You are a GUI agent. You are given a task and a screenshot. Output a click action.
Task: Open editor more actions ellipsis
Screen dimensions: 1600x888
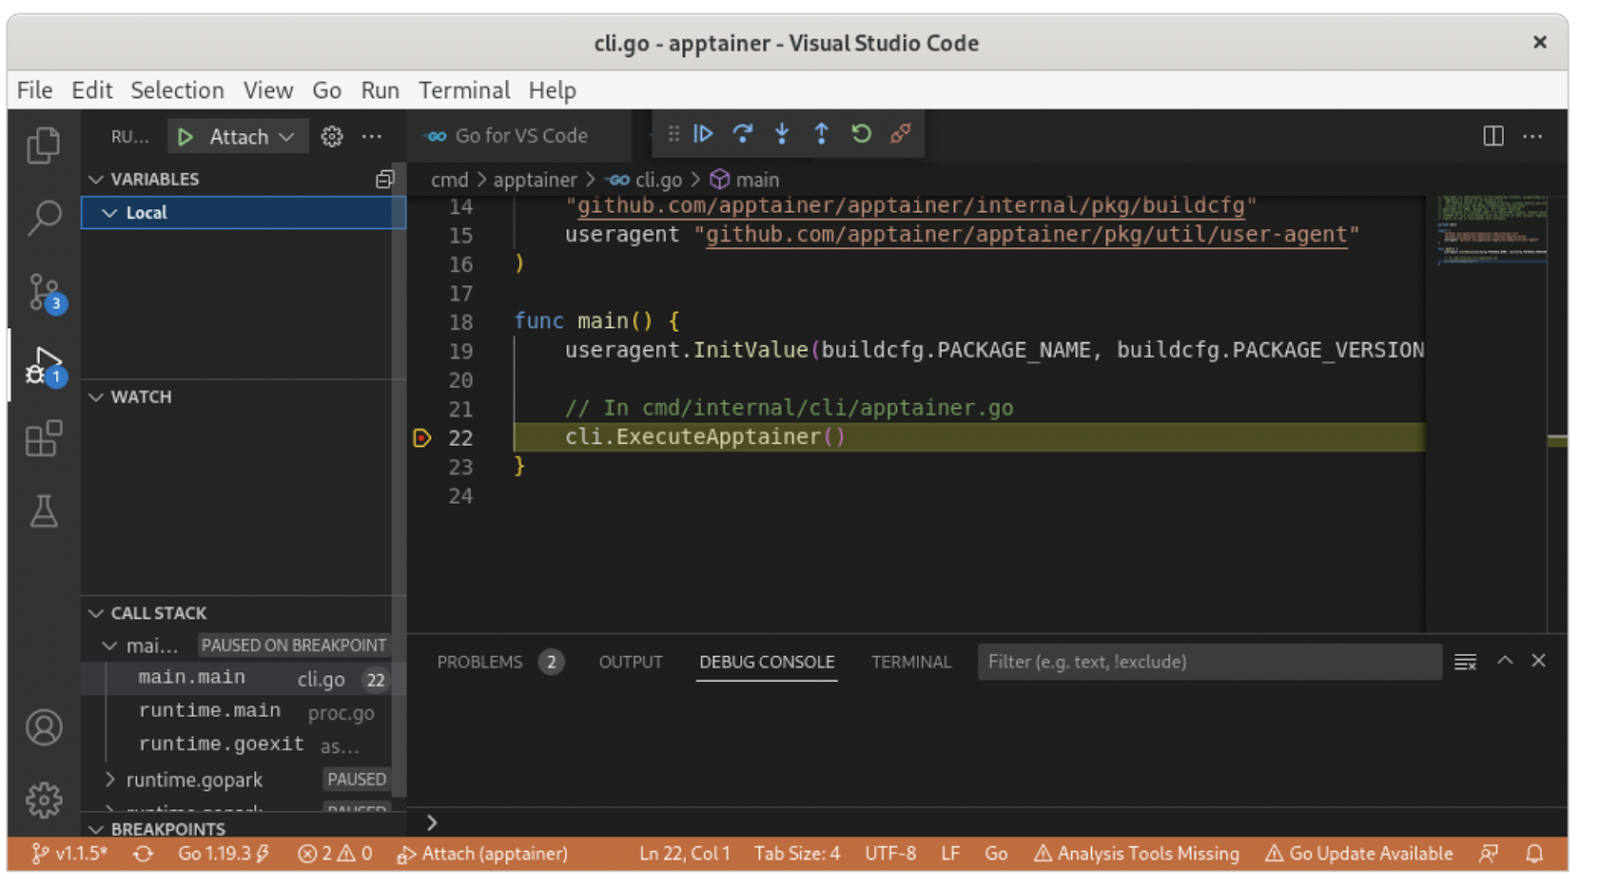point(1532,136)
